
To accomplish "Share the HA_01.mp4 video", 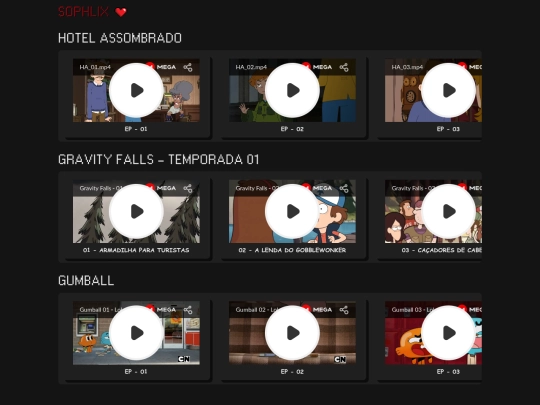I will tap(188, 67).
